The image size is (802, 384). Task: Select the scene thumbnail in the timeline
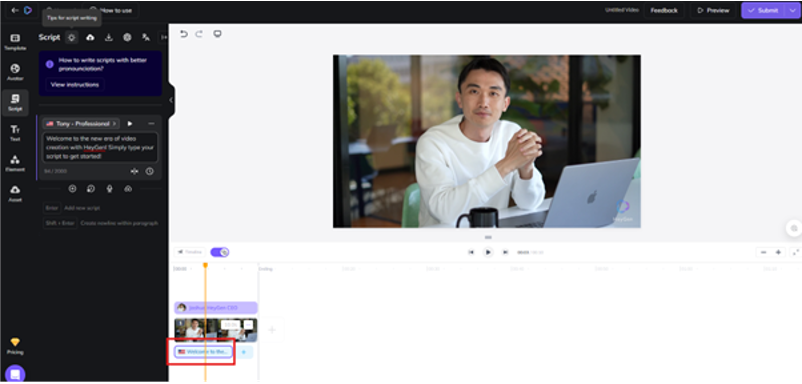(215, 330)
